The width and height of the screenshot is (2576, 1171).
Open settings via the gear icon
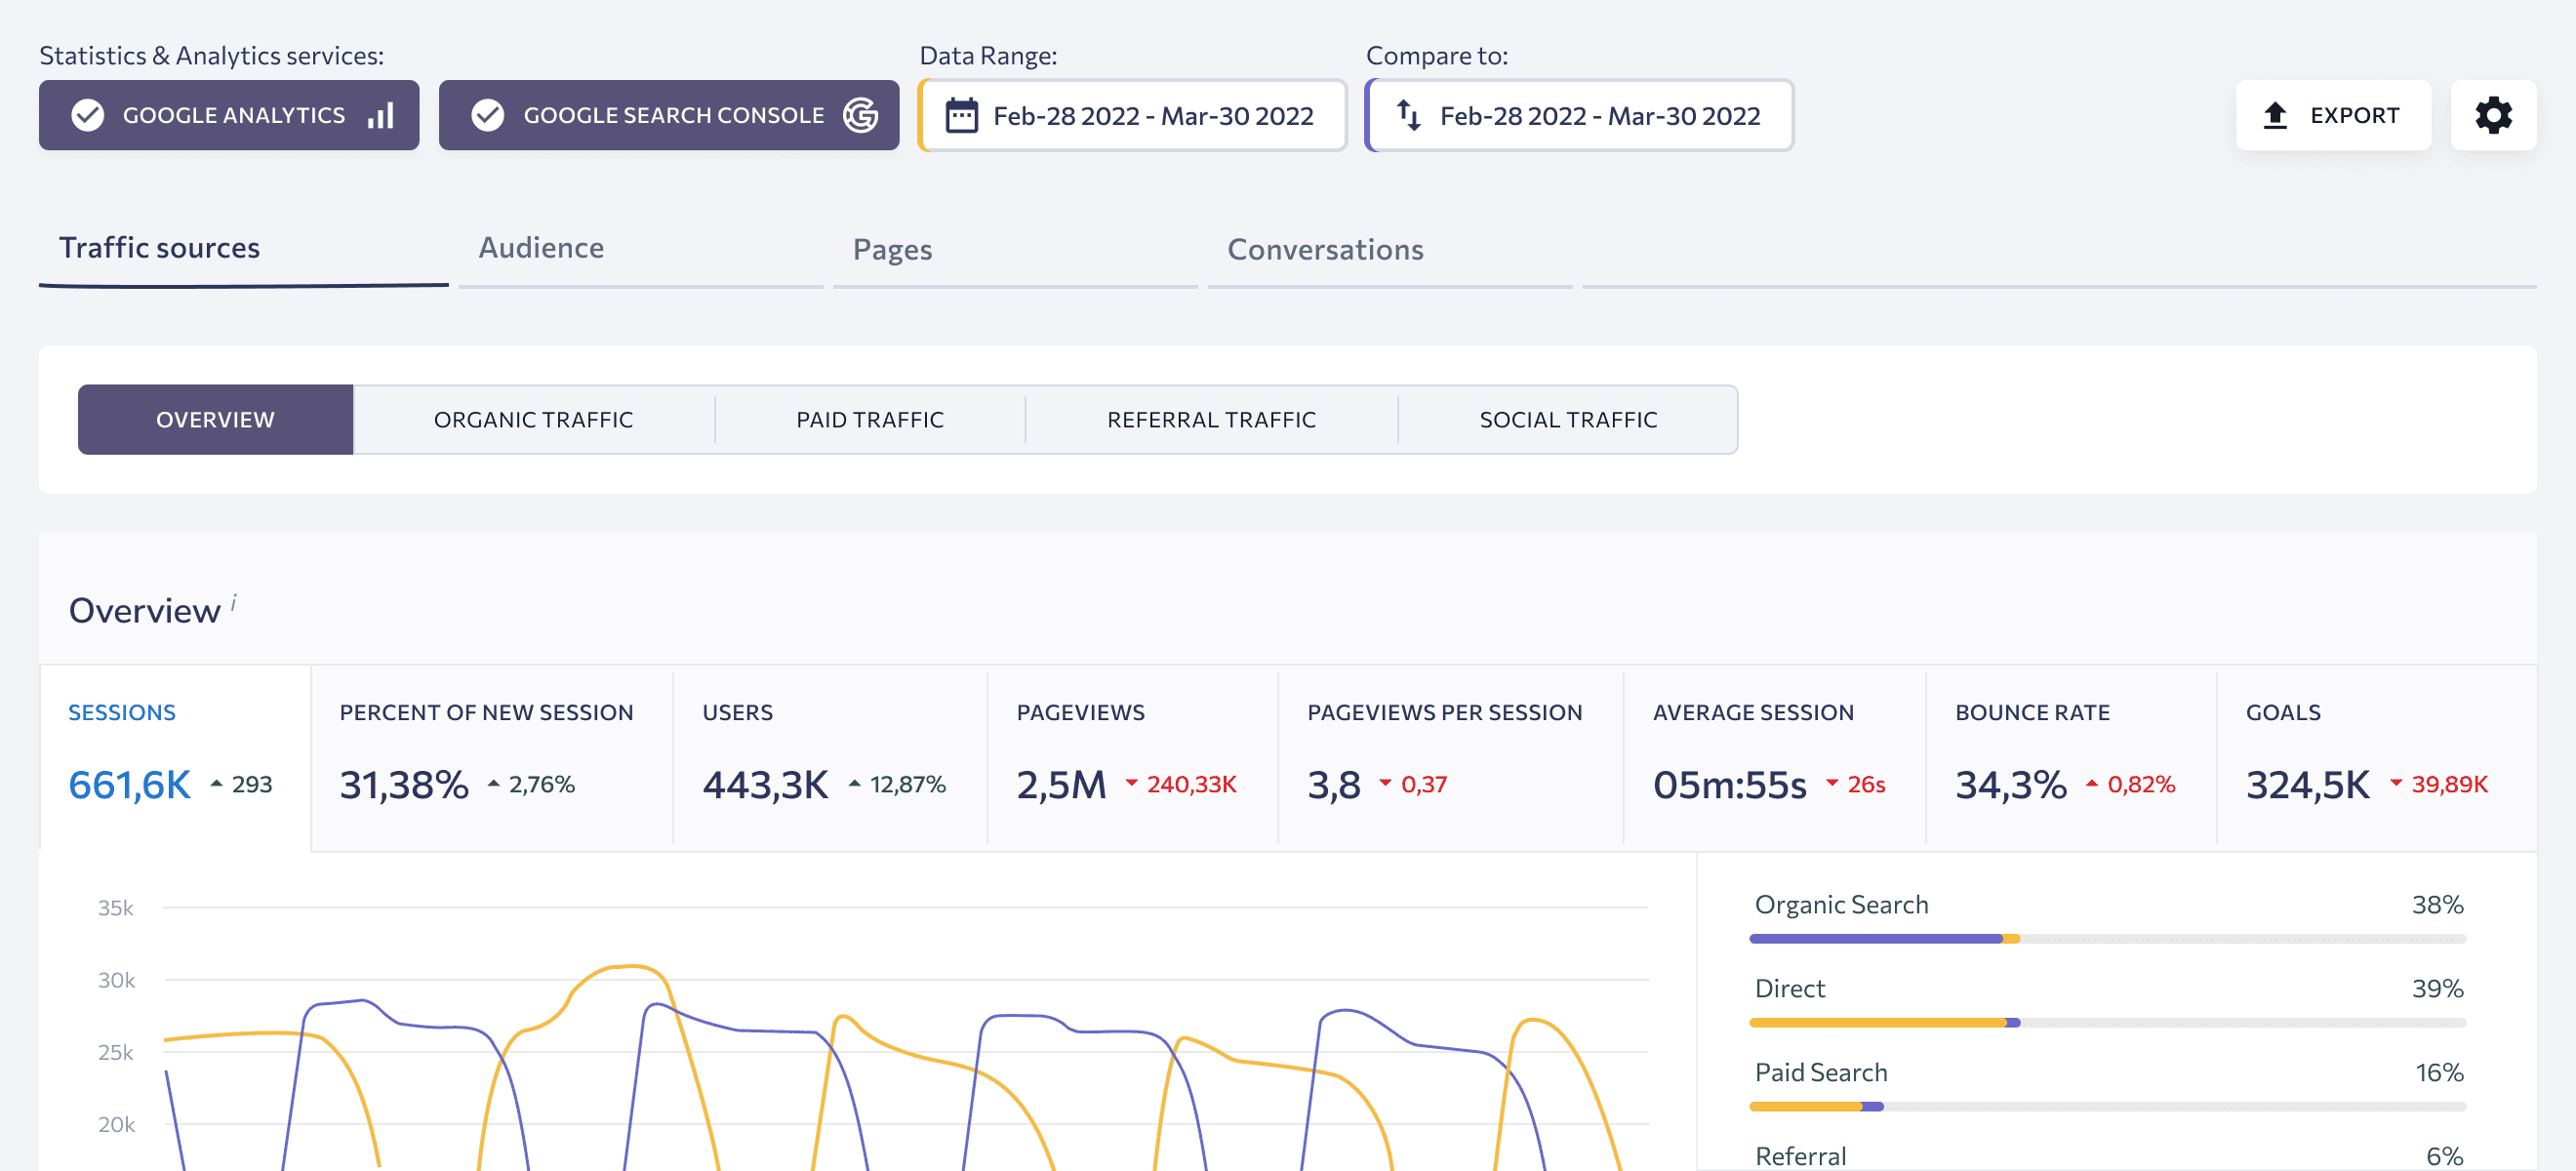(2493, 115)
